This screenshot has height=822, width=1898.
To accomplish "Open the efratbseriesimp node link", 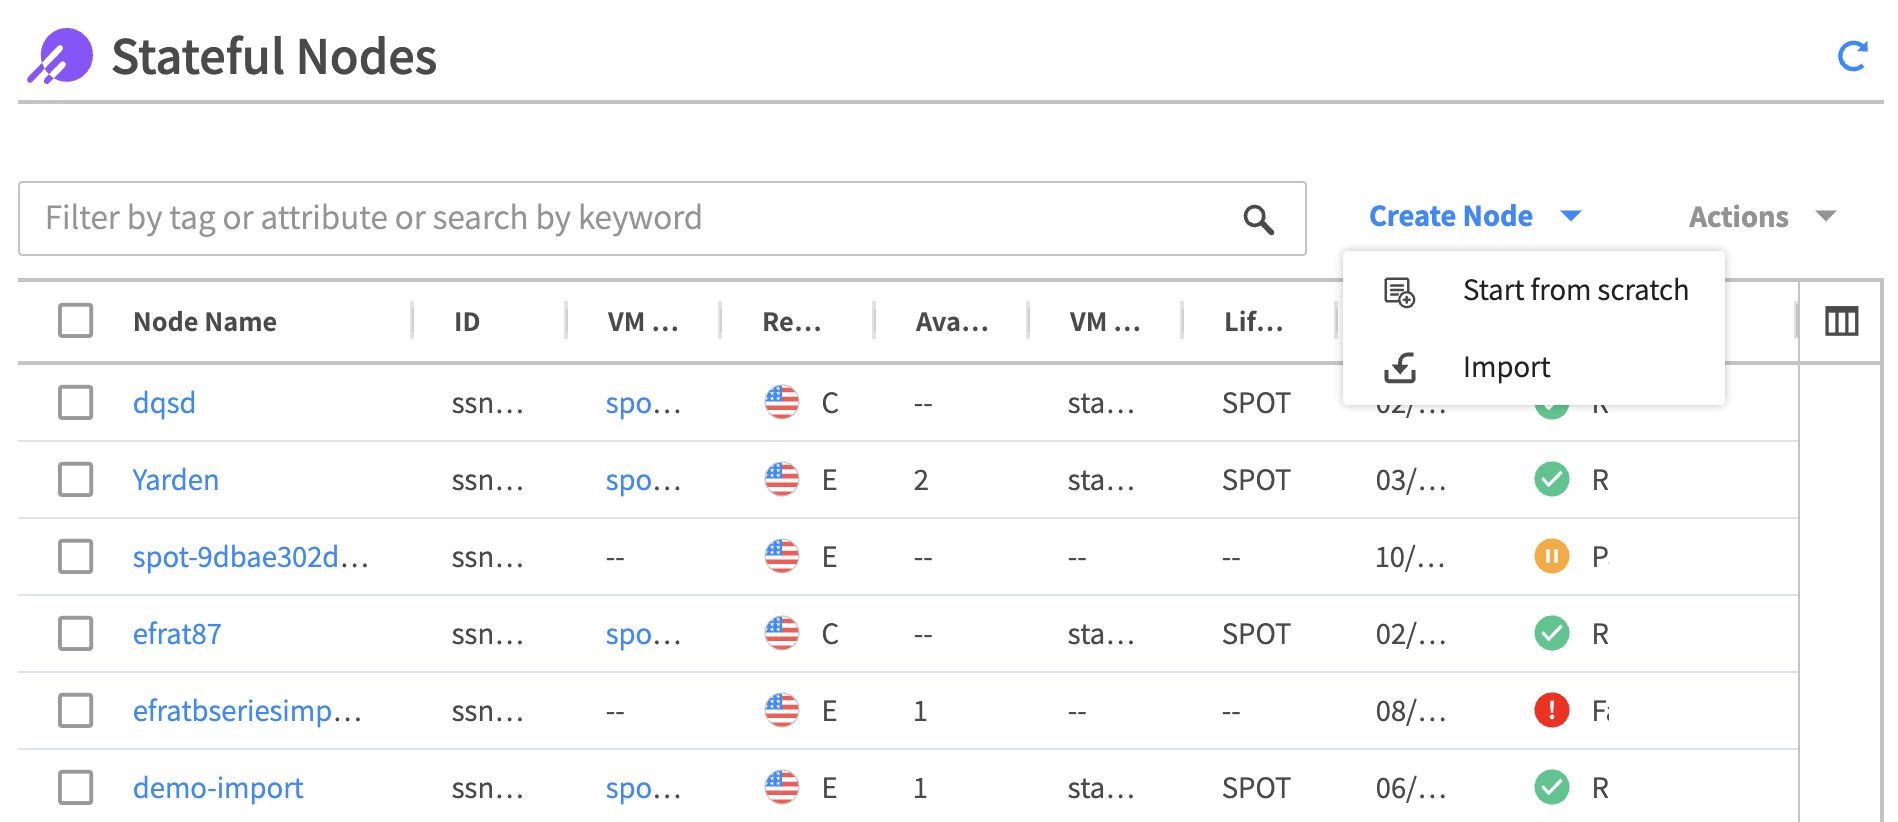I will 247,711.
